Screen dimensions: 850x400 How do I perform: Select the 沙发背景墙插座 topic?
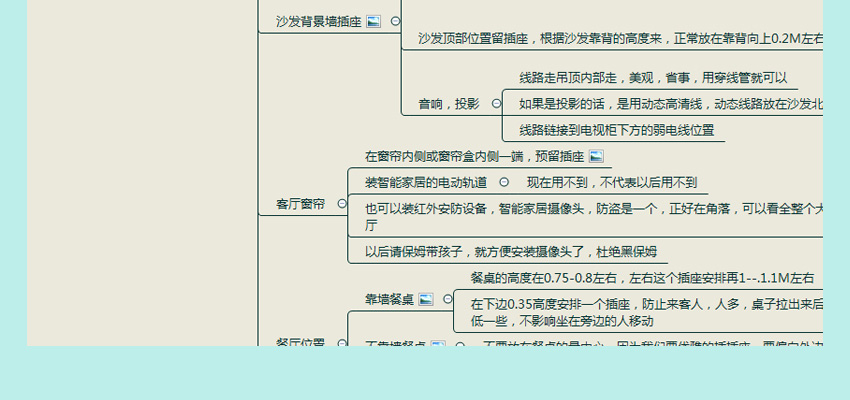click(318, 22)
